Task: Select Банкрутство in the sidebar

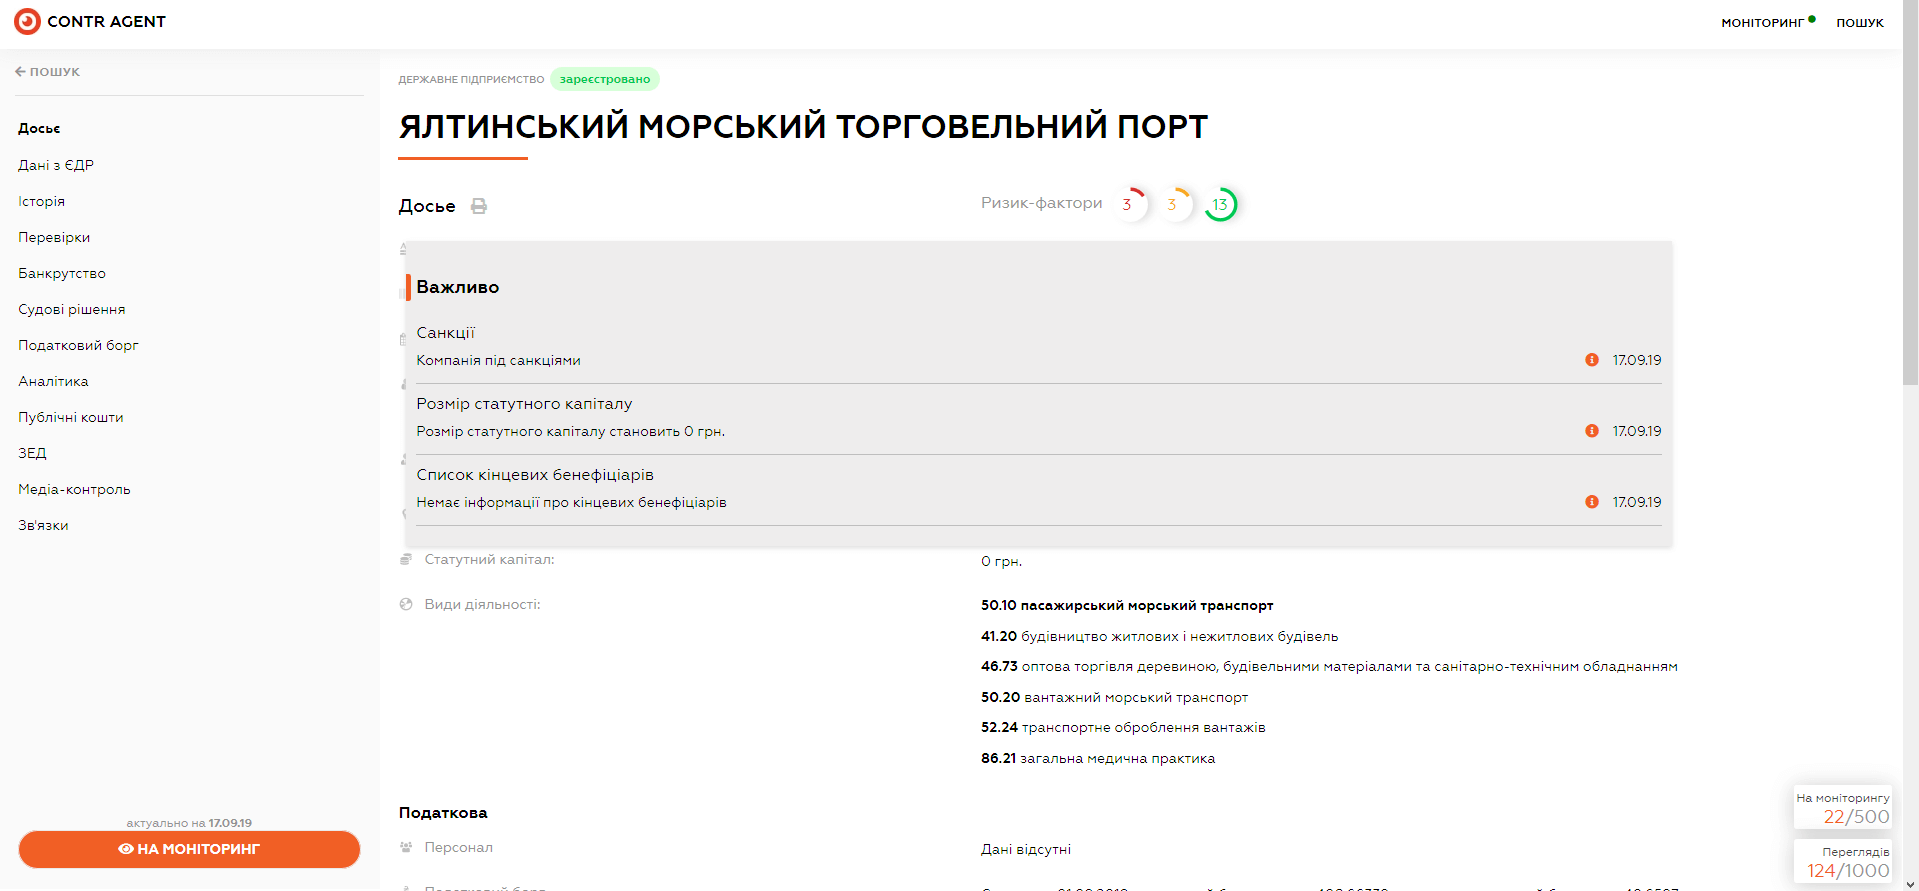Action: point(62,273)
